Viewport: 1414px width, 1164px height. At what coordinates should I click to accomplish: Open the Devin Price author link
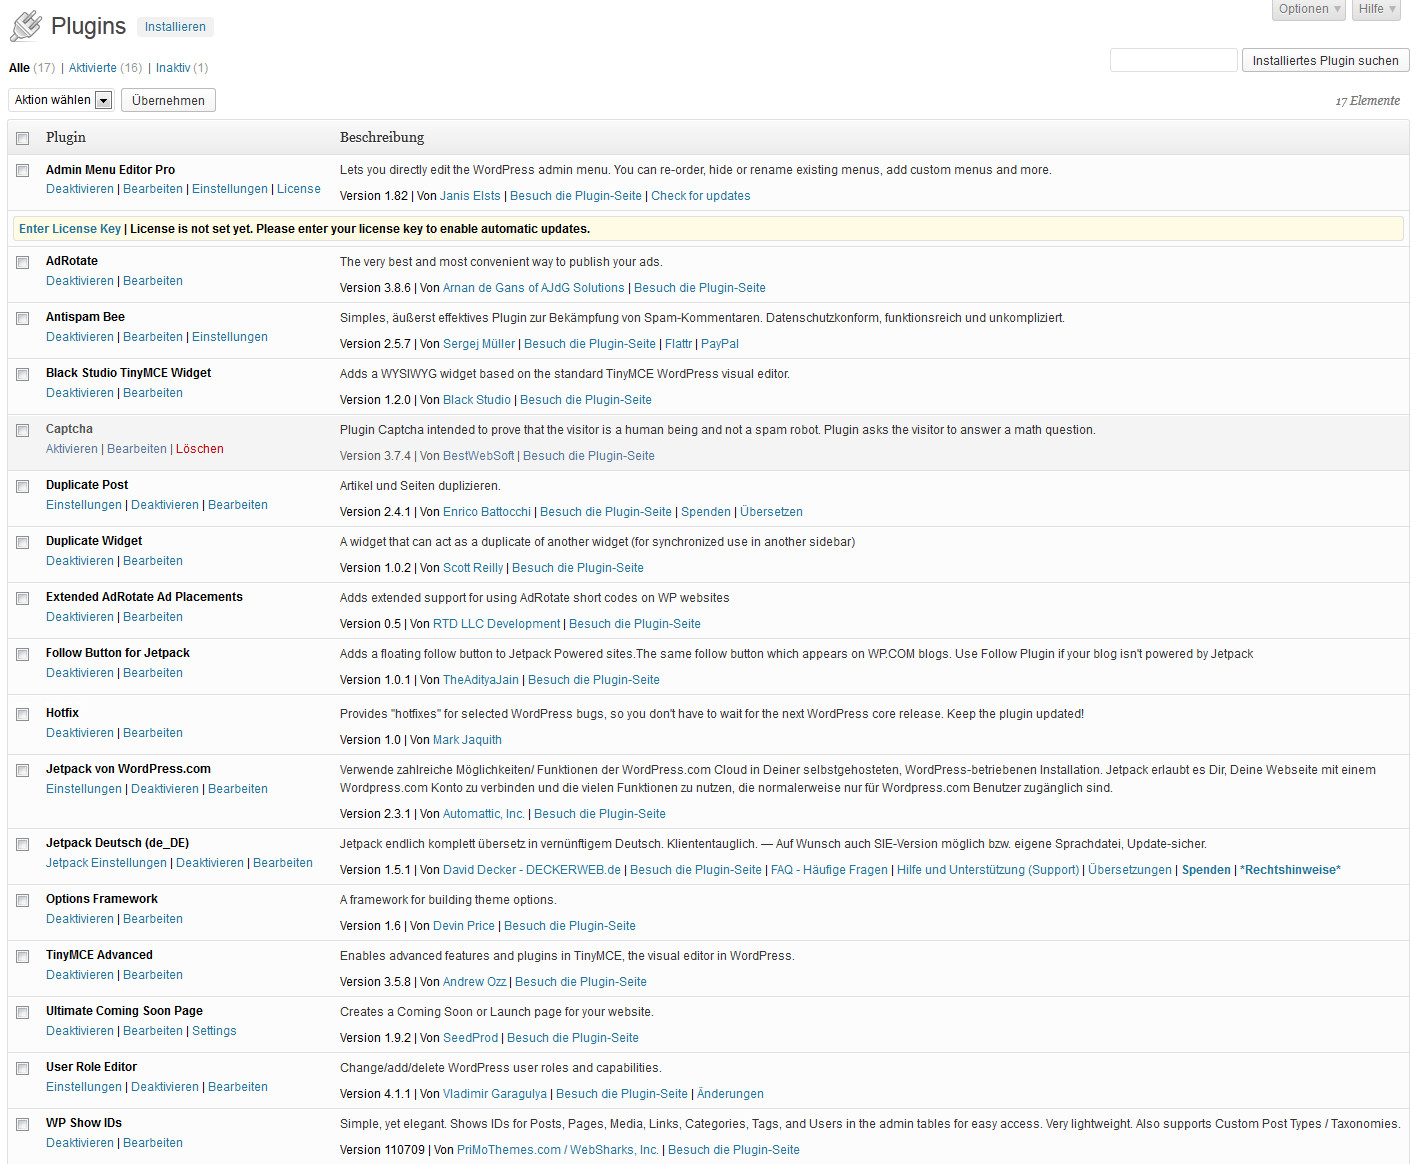tap(464, 926)
